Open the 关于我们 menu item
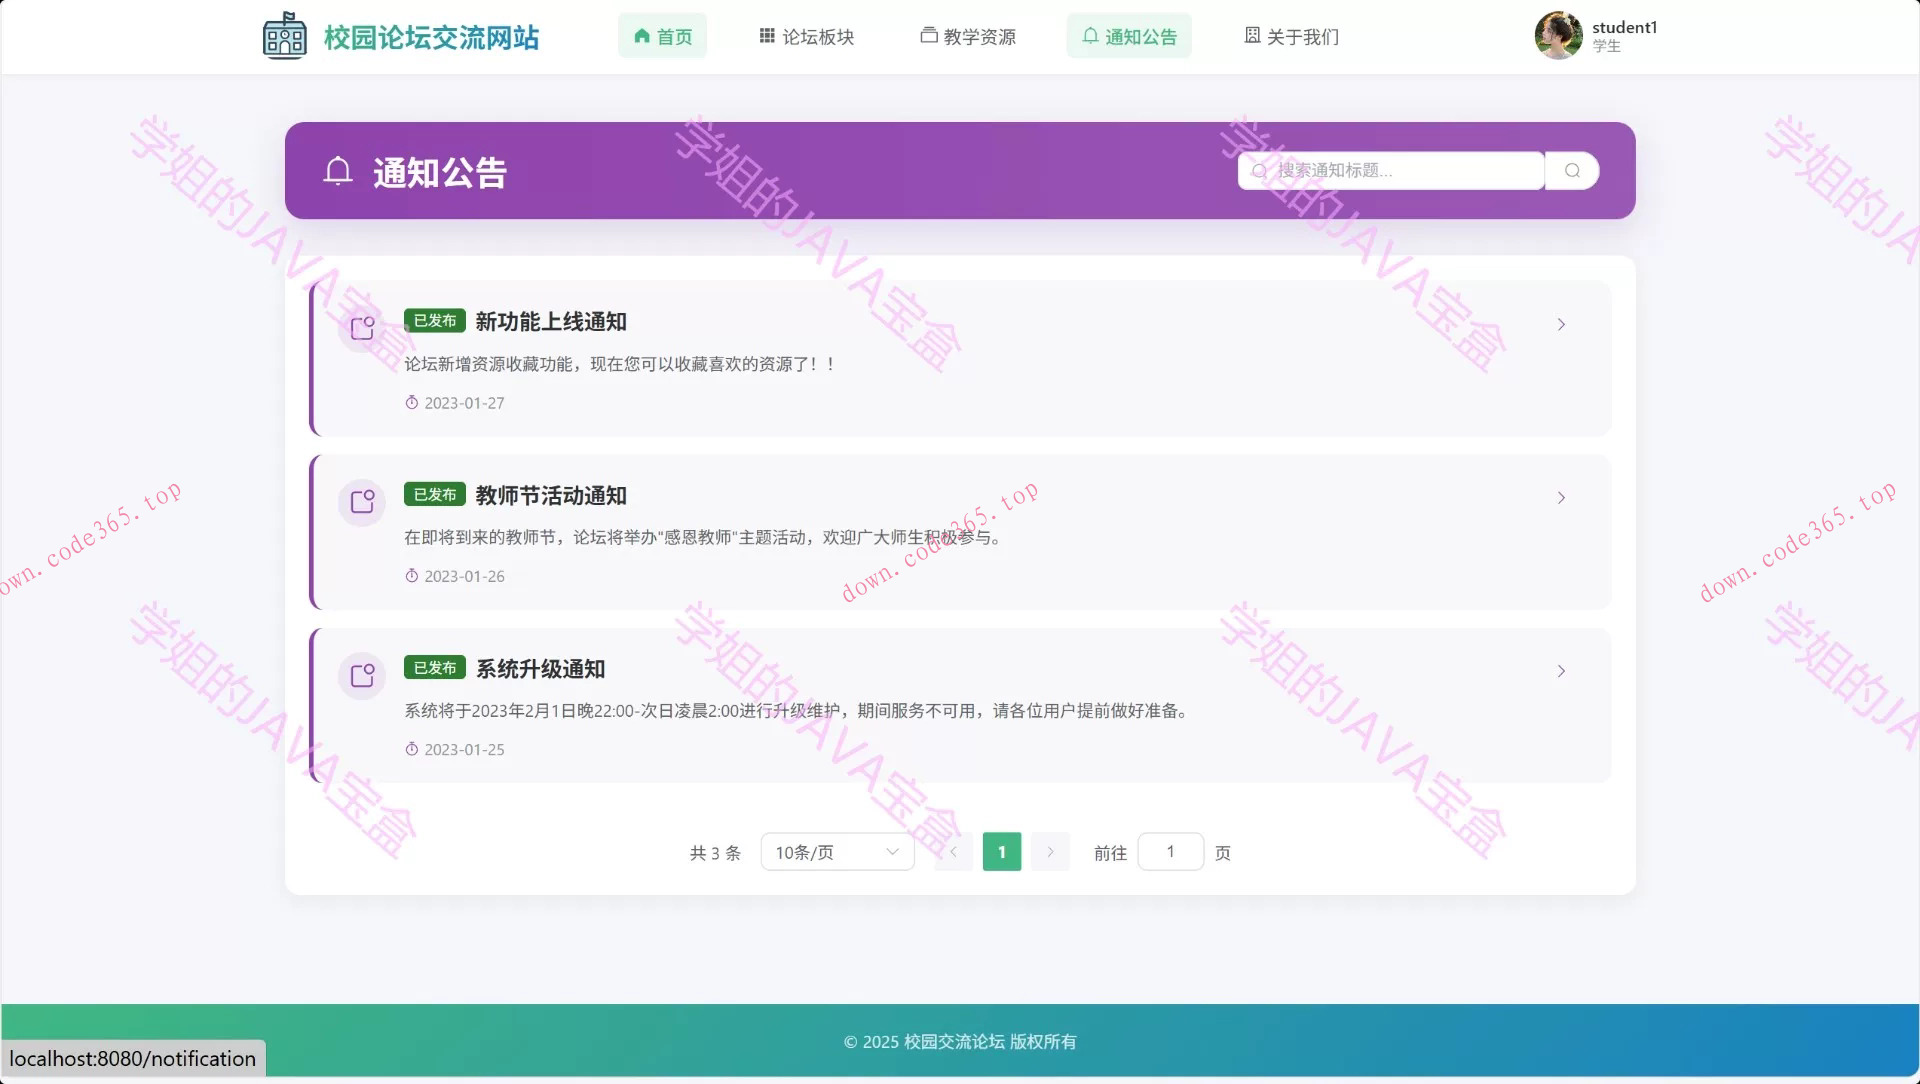This screenshot has width=1920, height=1084. [x=1290, y=36]
